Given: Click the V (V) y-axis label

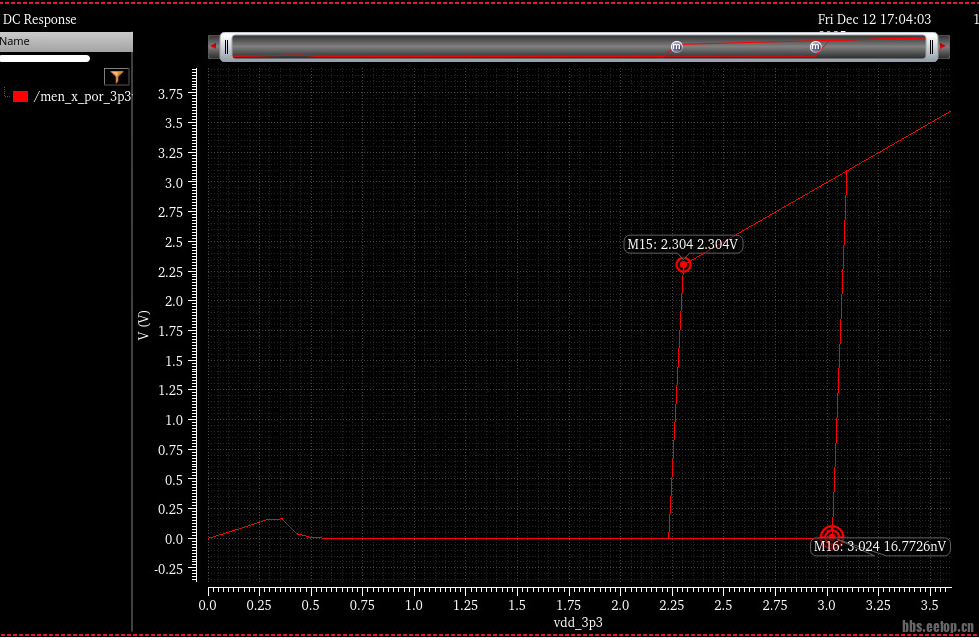Looking at the screenshot, I should click(x=144, y=325).
